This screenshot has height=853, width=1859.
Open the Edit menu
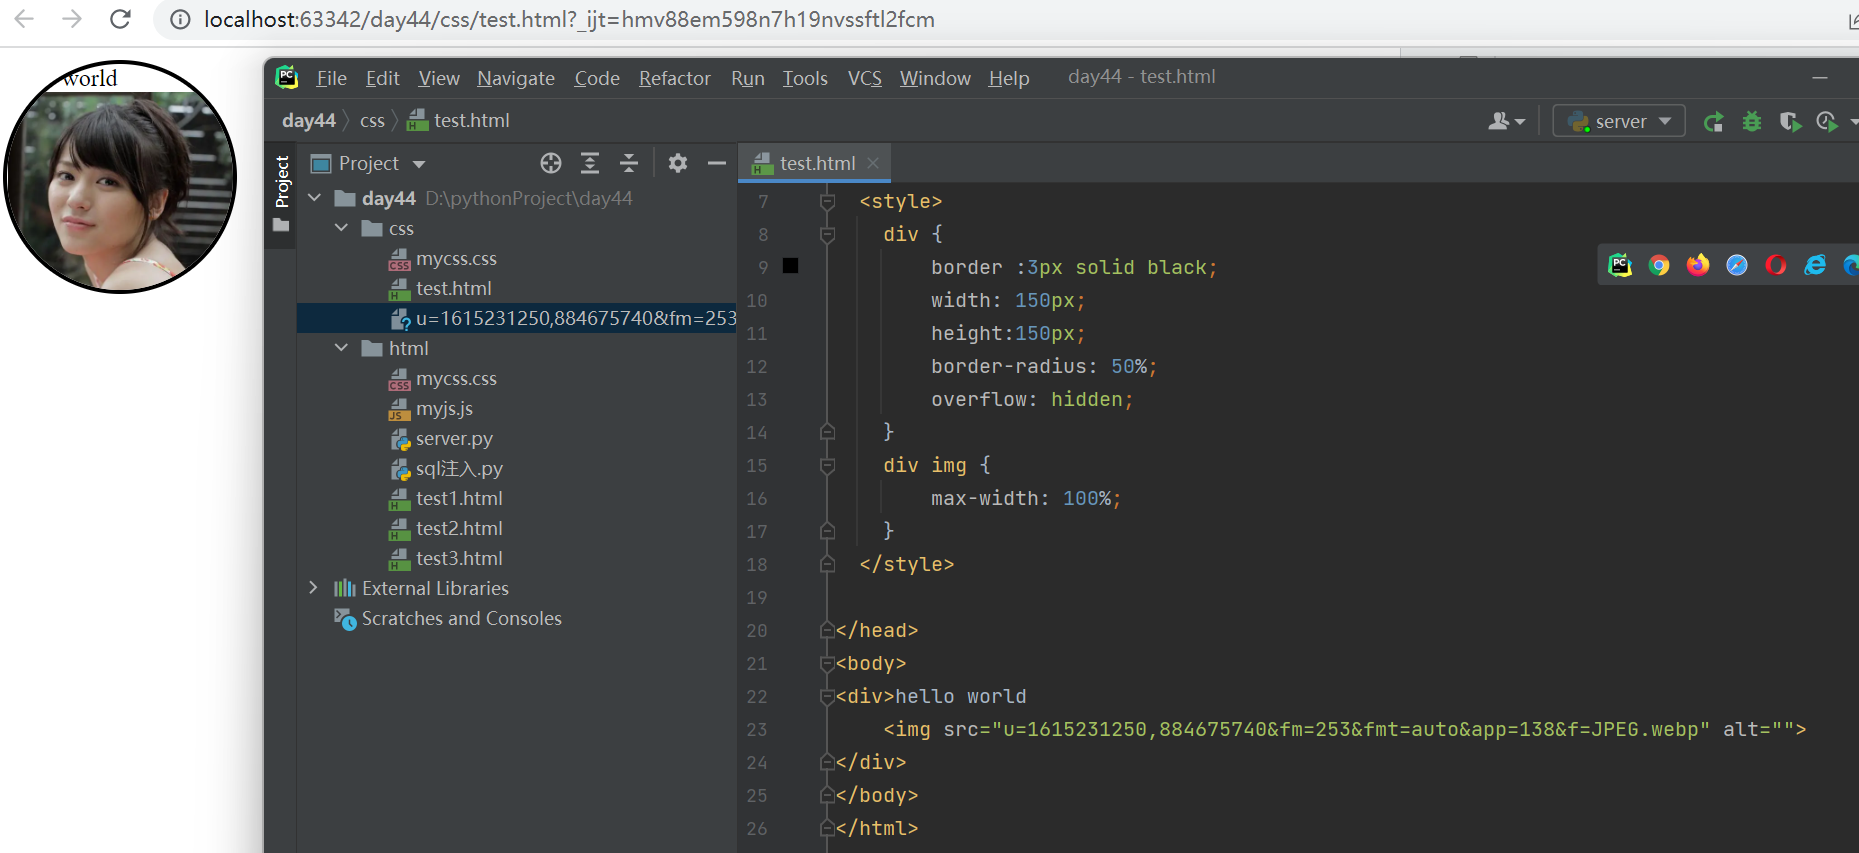382,78
